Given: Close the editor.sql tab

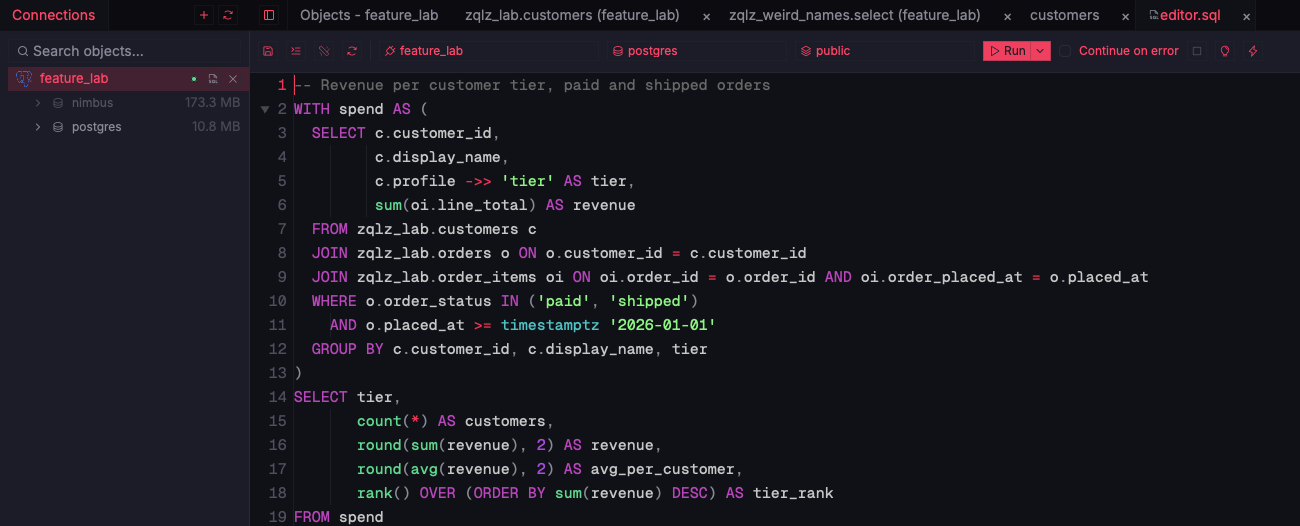Looking at the screenshot, I should point(1246,16).
